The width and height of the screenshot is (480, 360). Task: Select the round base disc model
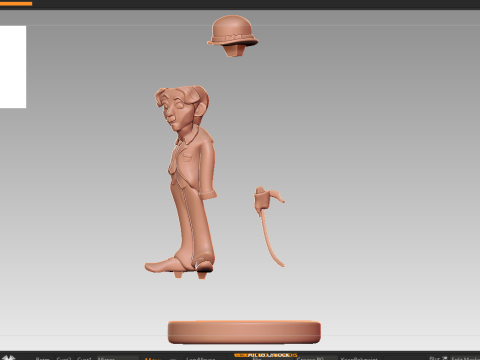pyautogui.click(x=244, y=332)
